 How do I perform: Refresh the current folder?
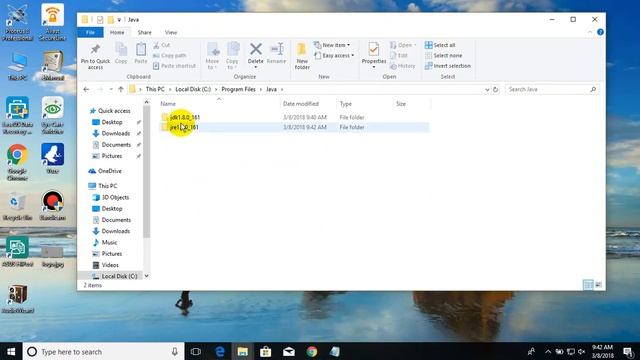coord(496,89)
